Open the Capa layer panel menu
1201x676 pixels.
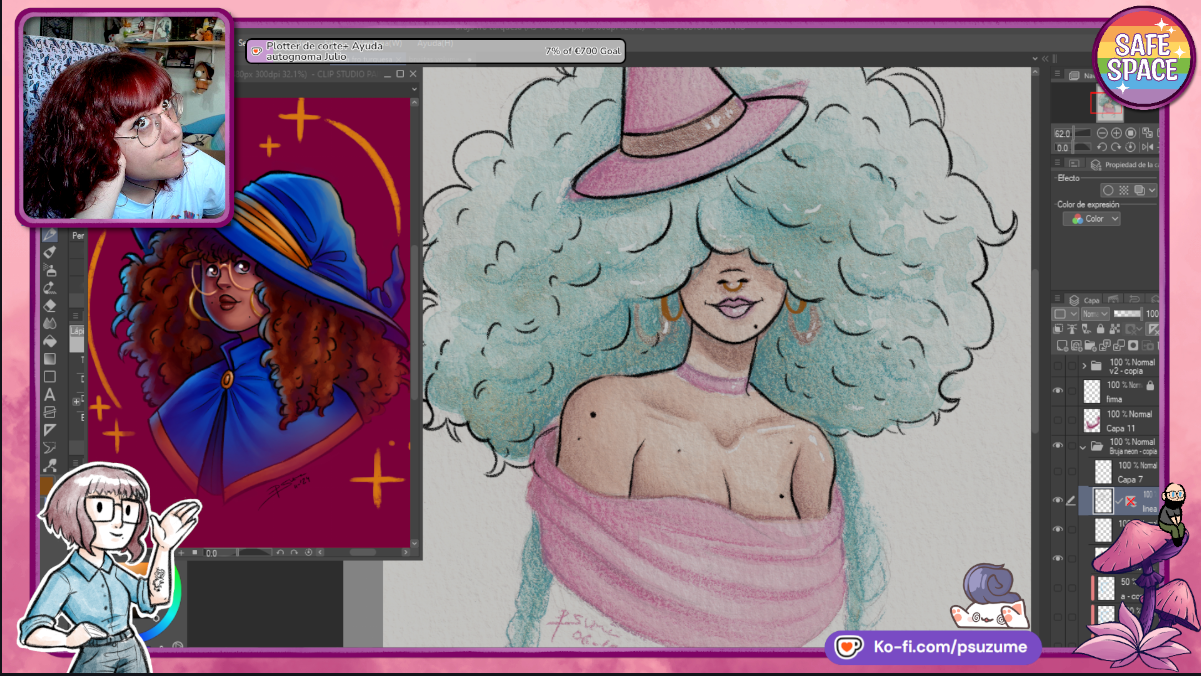point(1058,298)
